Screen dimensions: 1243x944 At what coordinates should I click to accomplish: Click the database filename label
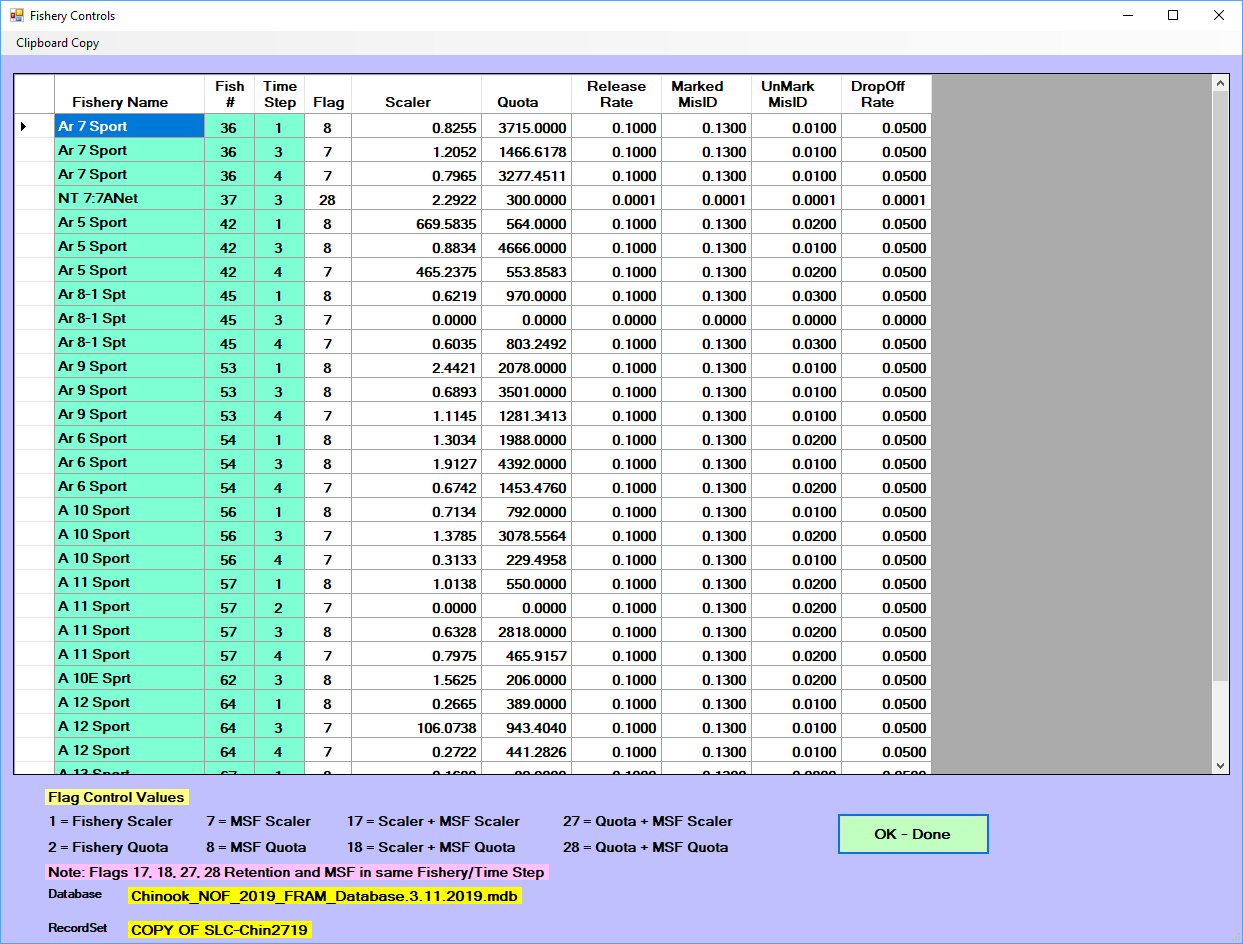325,896
